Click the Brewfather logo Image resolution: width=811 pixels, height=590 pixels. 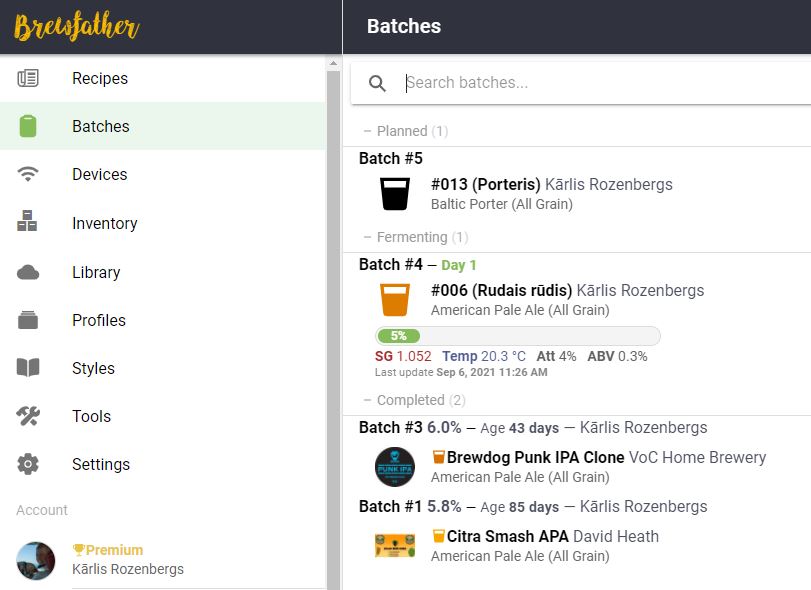coord(77,27)
